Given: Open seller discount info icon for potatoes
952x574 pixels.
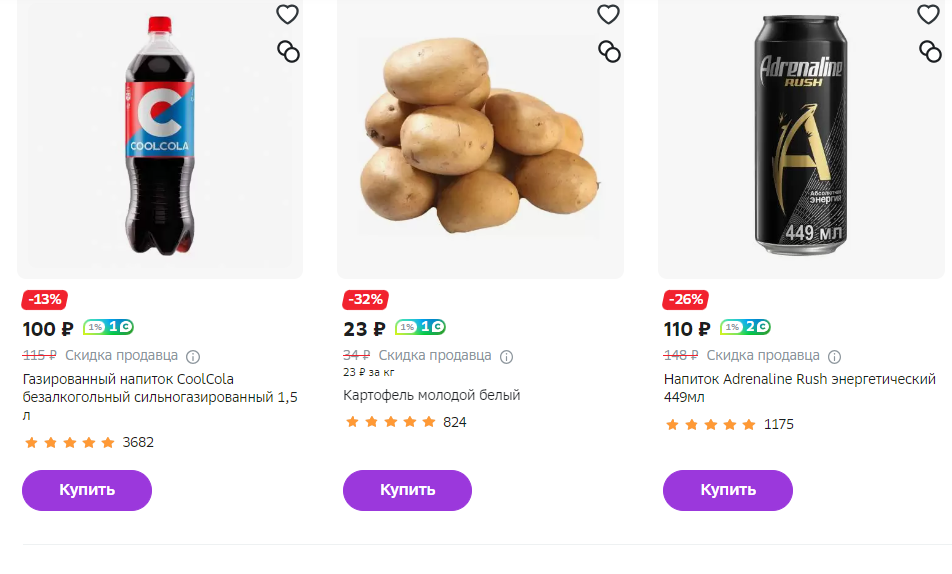Looking at the screenshot, I should [506, 357].
